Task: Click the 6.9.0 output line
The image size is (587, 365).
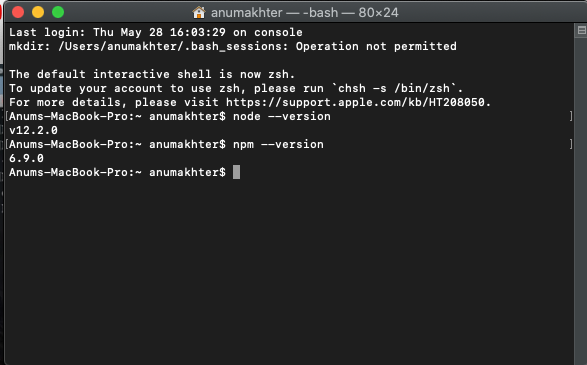Action: (x=26, y=158)
